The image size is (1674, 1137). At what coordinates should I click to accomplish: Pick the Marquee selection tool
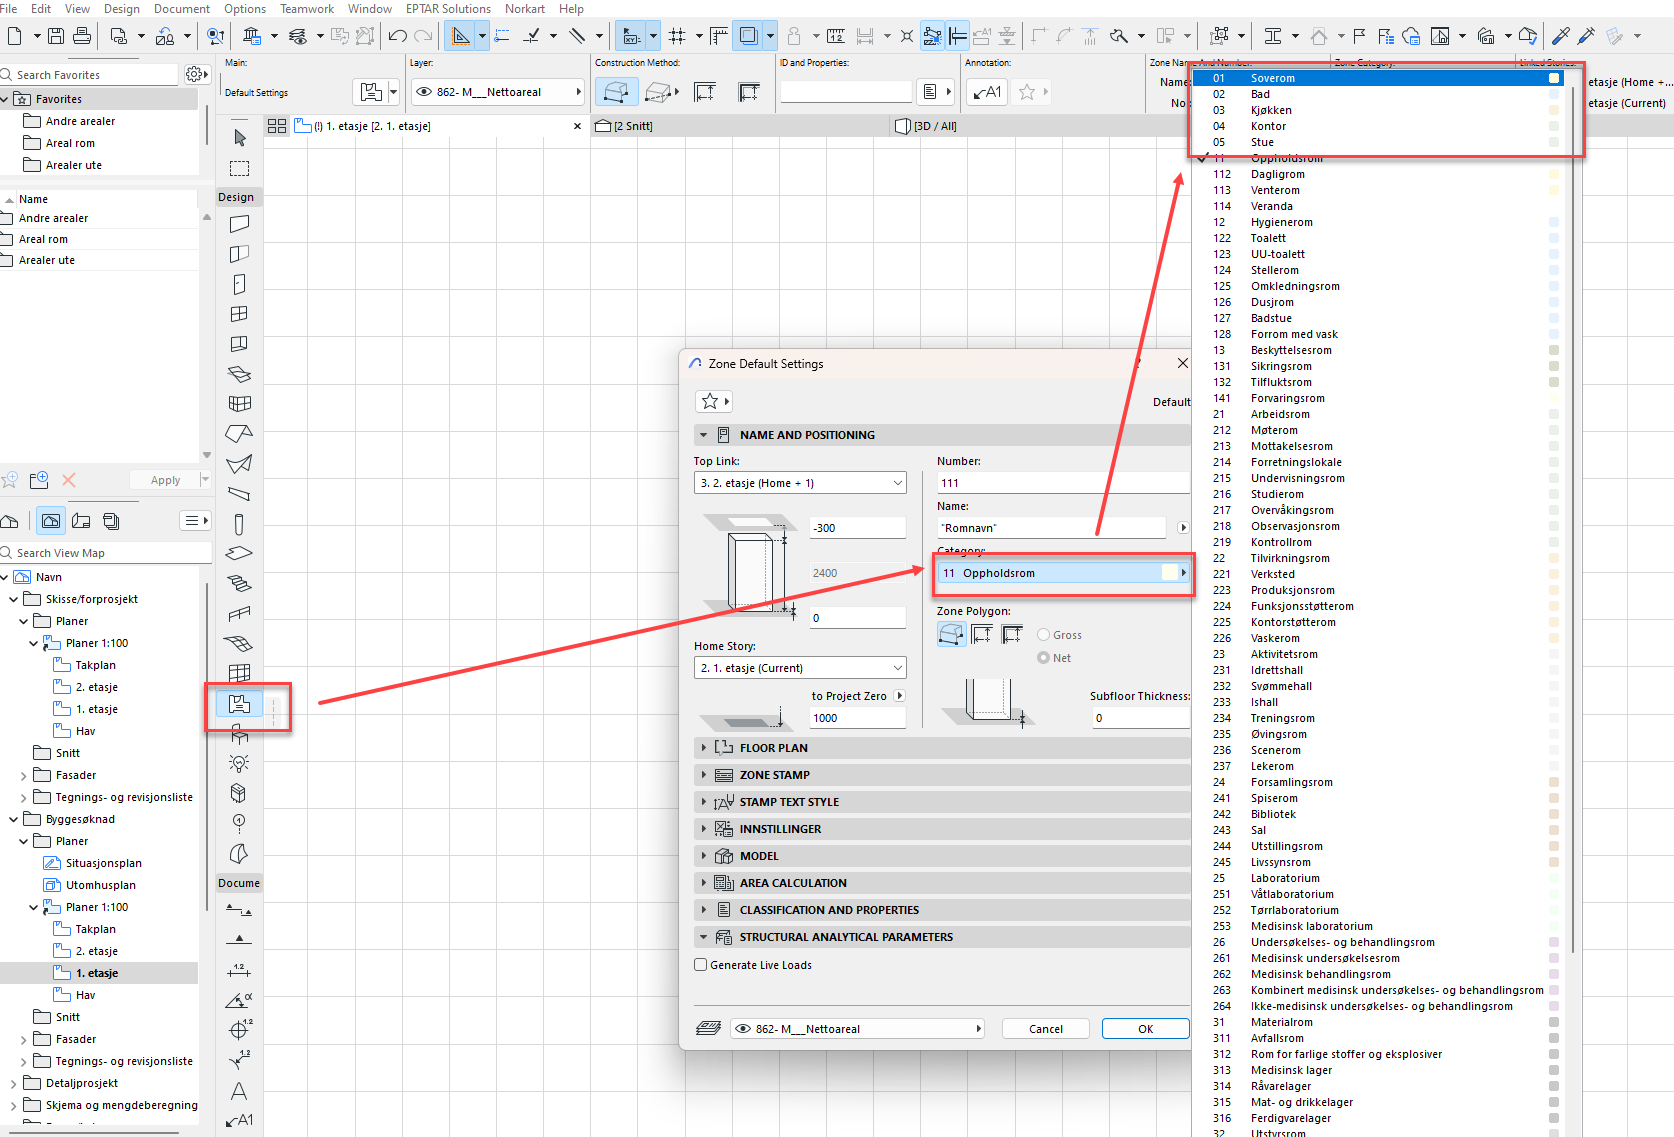point(239,168)
